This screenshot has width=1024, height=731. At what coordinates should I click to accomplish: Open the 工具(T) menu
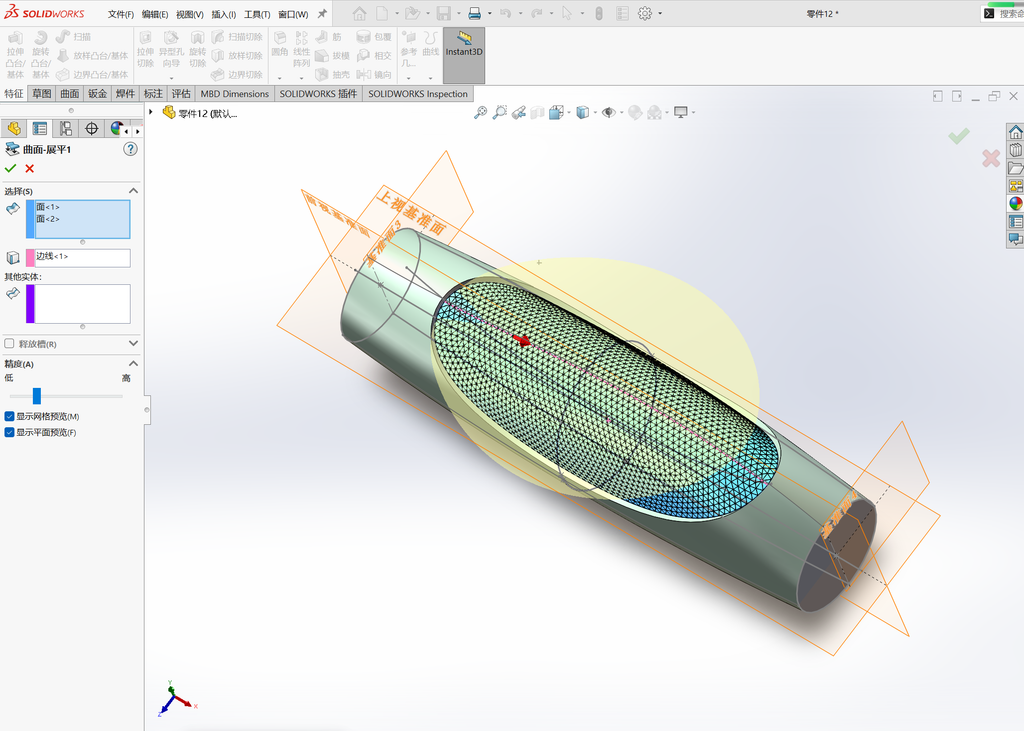click(x=257, y=14)
